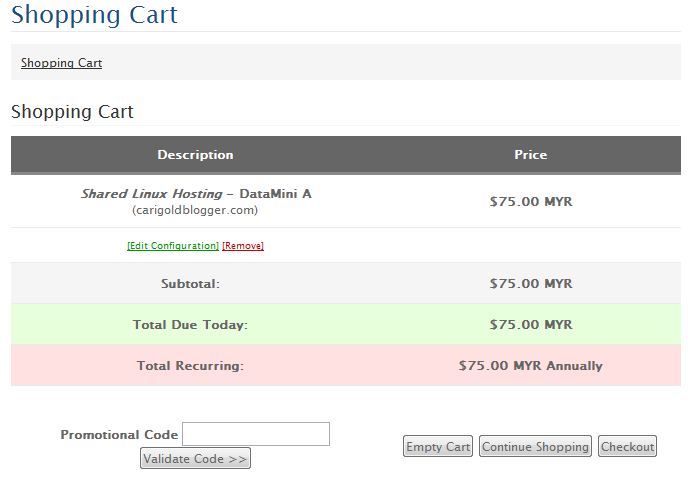
Task: Click the Shared Linux Hosting – DataMini A text
Action: tap(196, 194)
